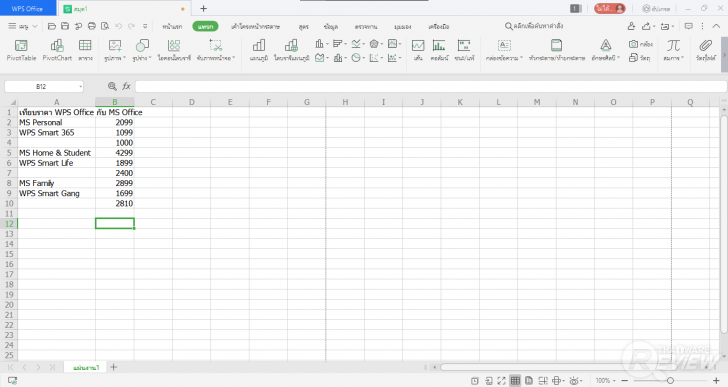The height and width of the screenshot is (387, 728).
Task: Open a new tab with plus button
Action: tap(203, 8)
